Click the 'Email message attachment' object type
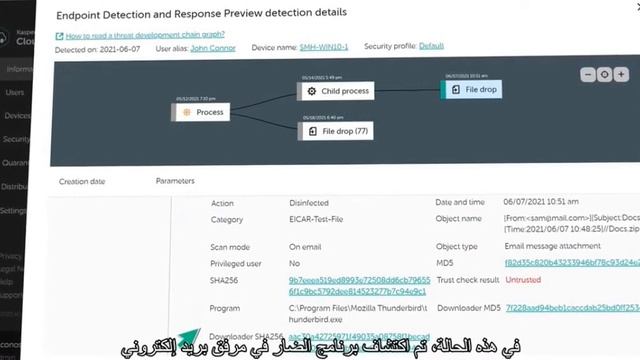 coord(552,246)
